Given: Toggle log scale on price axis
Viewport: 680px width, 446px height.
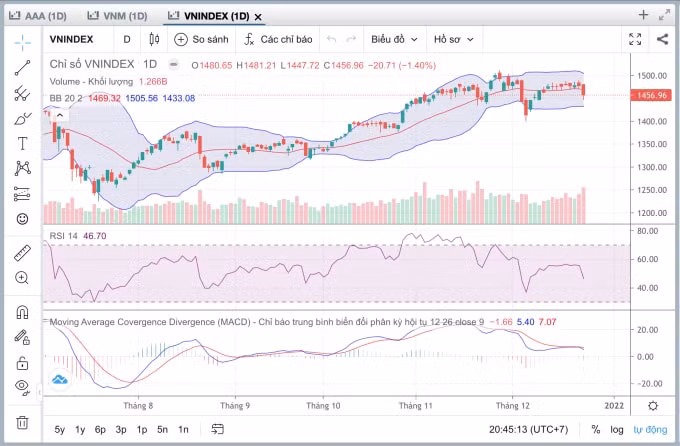Looking at the screenshot, I should [616, 430].
